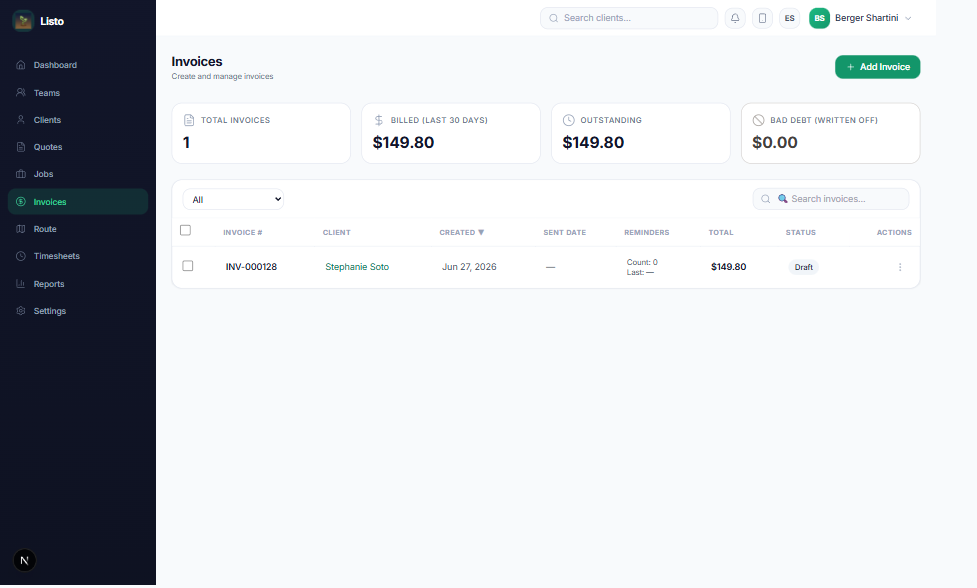Click the $149.80 total in invoice row

point(728,267)
